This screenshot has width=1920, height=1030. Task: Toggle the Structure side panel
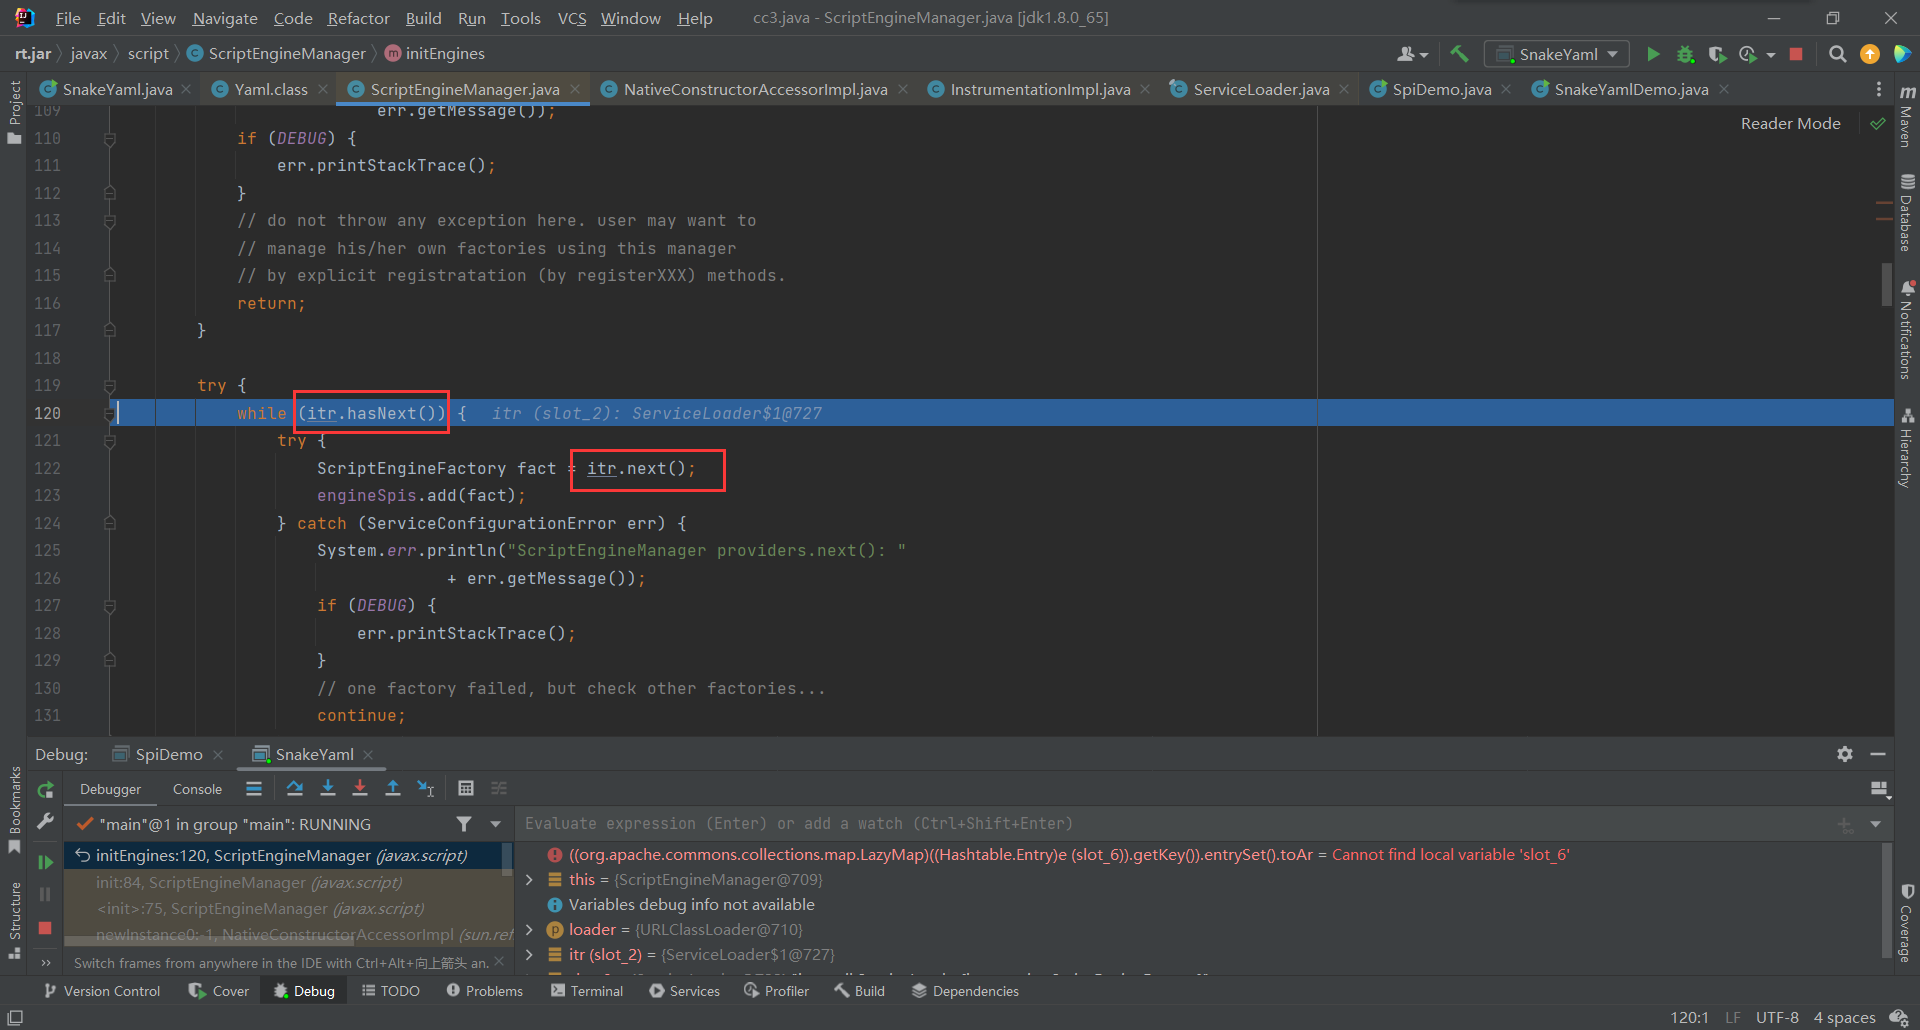tap(14, 919)
